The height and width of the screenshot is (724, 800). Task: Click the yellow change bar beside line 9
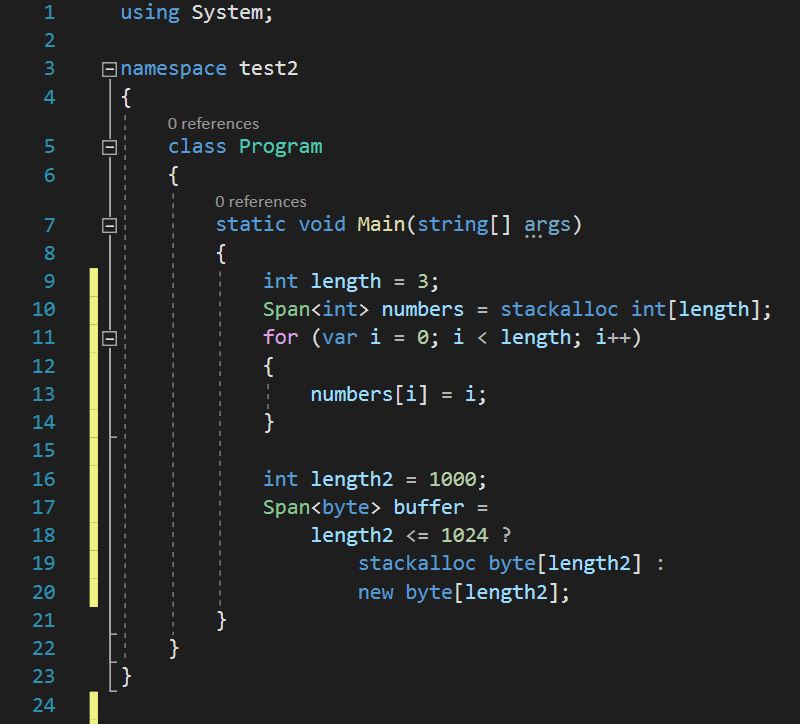click(x=90, y=281)
